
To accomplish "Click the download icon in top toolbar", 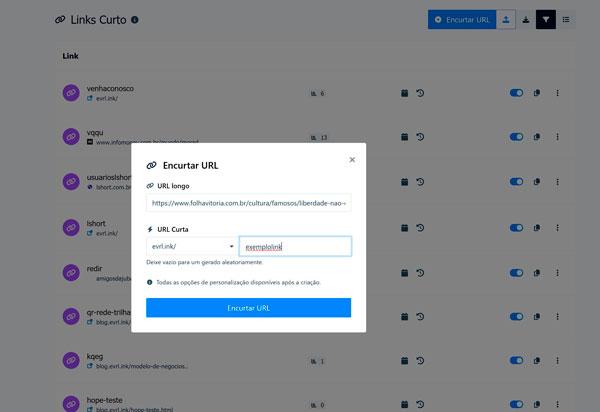I will click(x=526, y=19).
